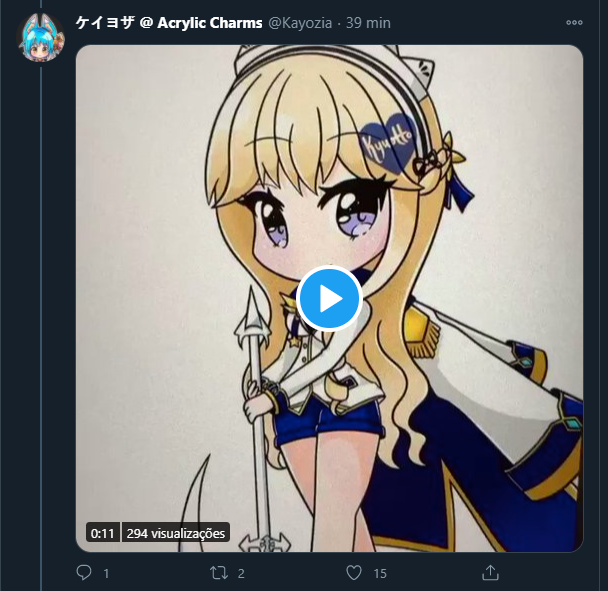
Task: Open the share tweet icon
Action: (490, 572)
